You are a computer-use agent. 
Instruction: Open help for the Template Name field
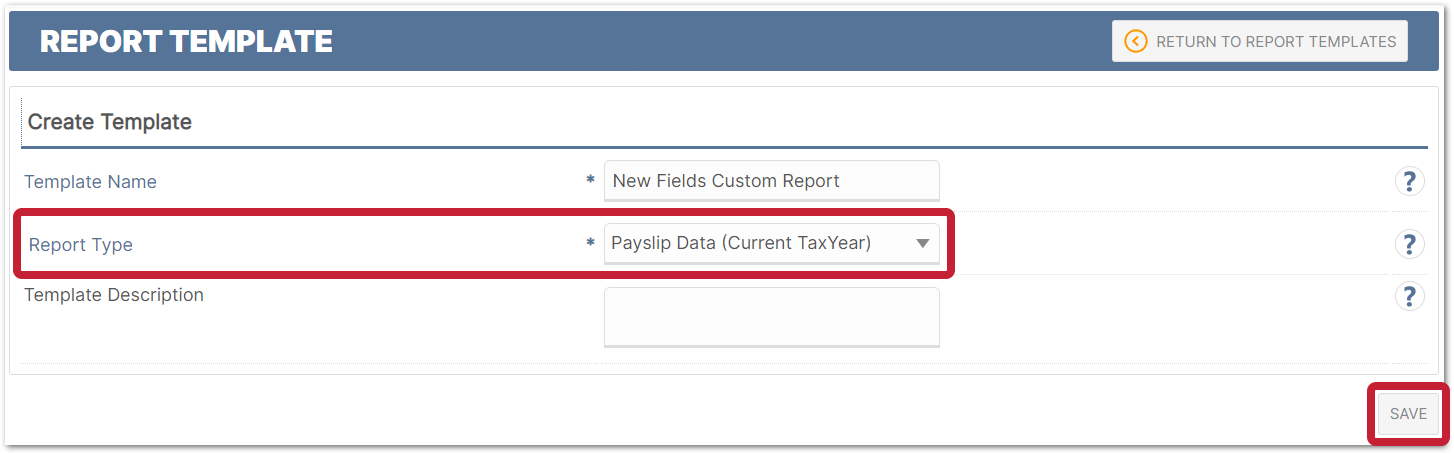click(x=1409, y=181)
